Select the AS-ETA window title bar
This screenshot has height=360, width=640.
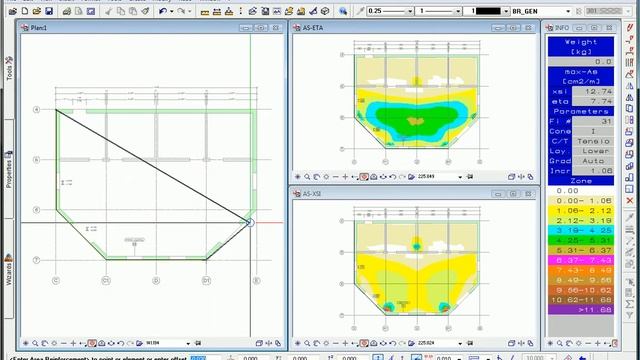pyautogui.click(x=414, y=28)
